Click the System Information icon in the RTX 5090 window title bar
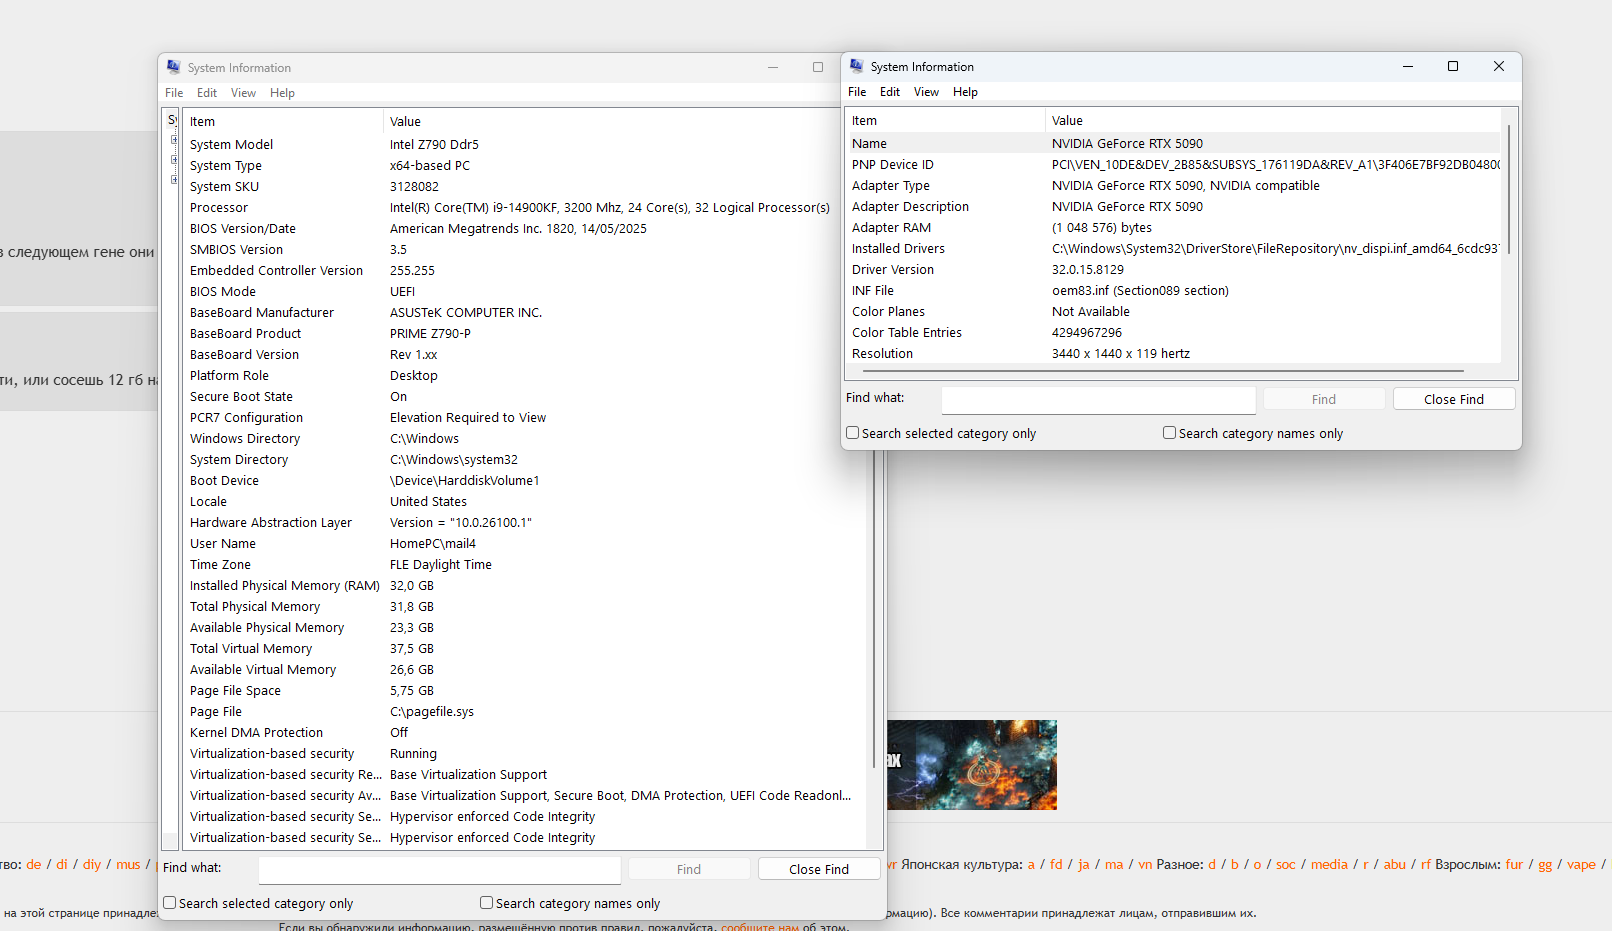This screenshot has width=1612, height=931. (856, 66)
